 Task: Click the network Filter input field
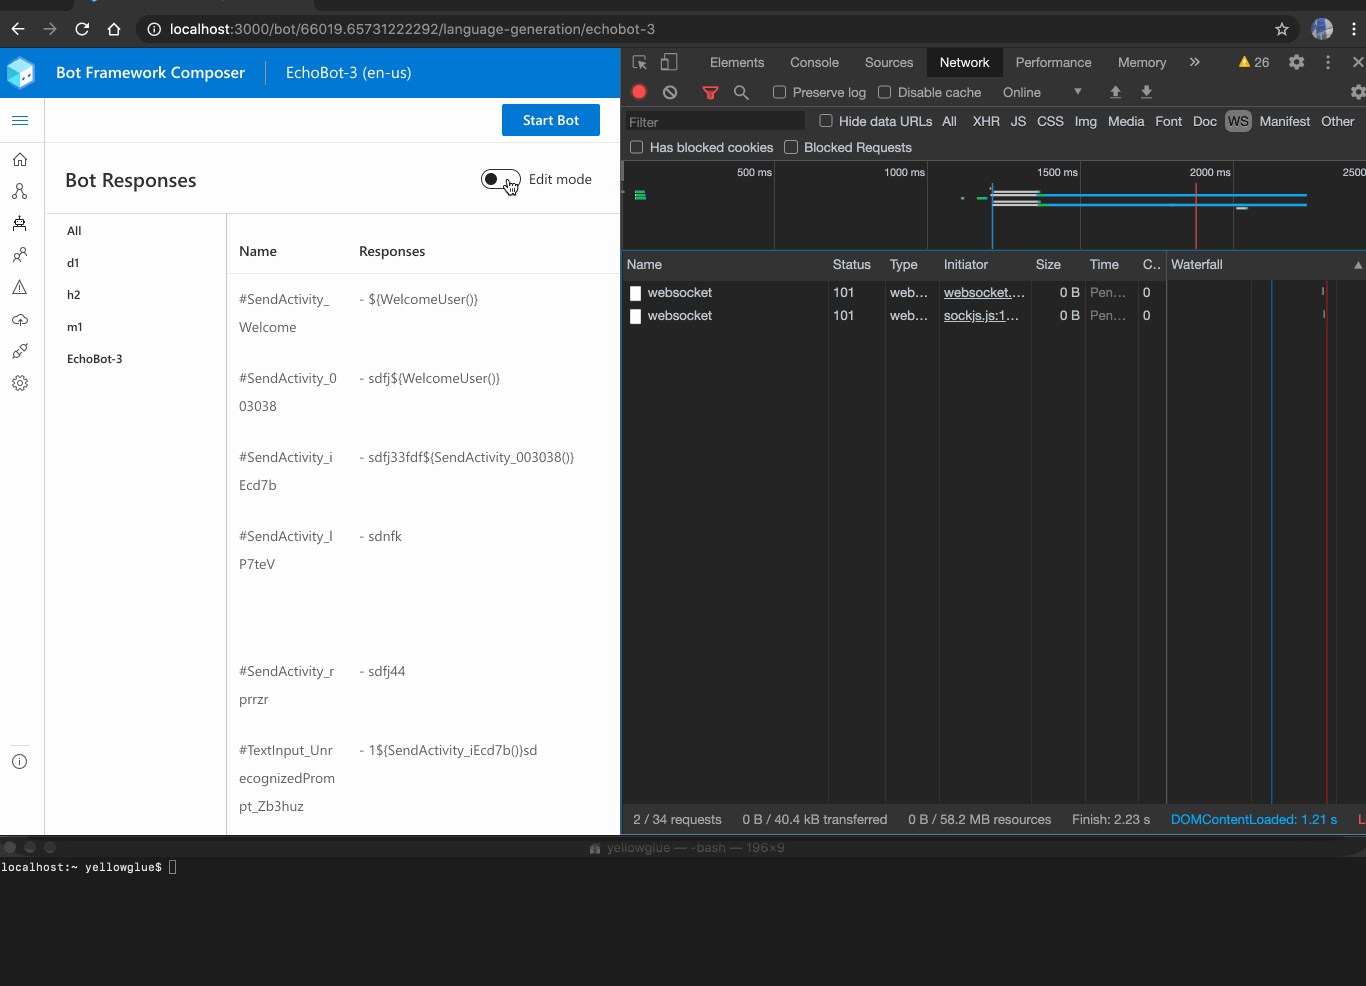715,122
